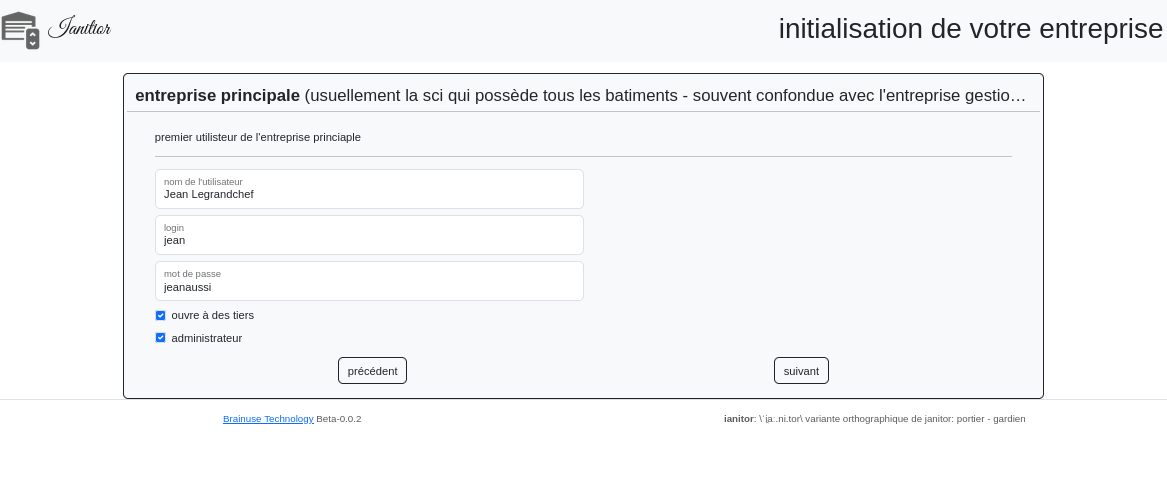Click the "portier - gardien" footer definition text
The image size is (1167, 477).
point(990,419)
